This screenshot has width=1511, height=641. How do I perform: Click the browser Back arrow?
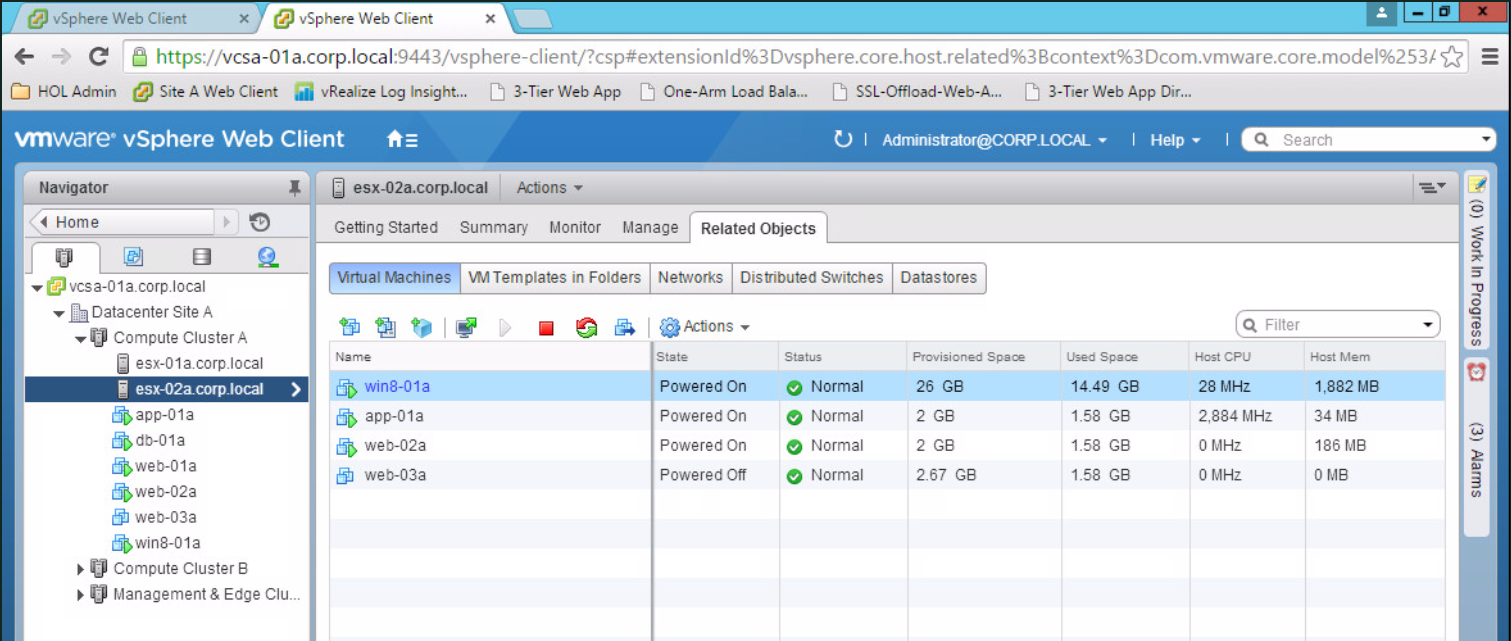(x=24, y=56)
